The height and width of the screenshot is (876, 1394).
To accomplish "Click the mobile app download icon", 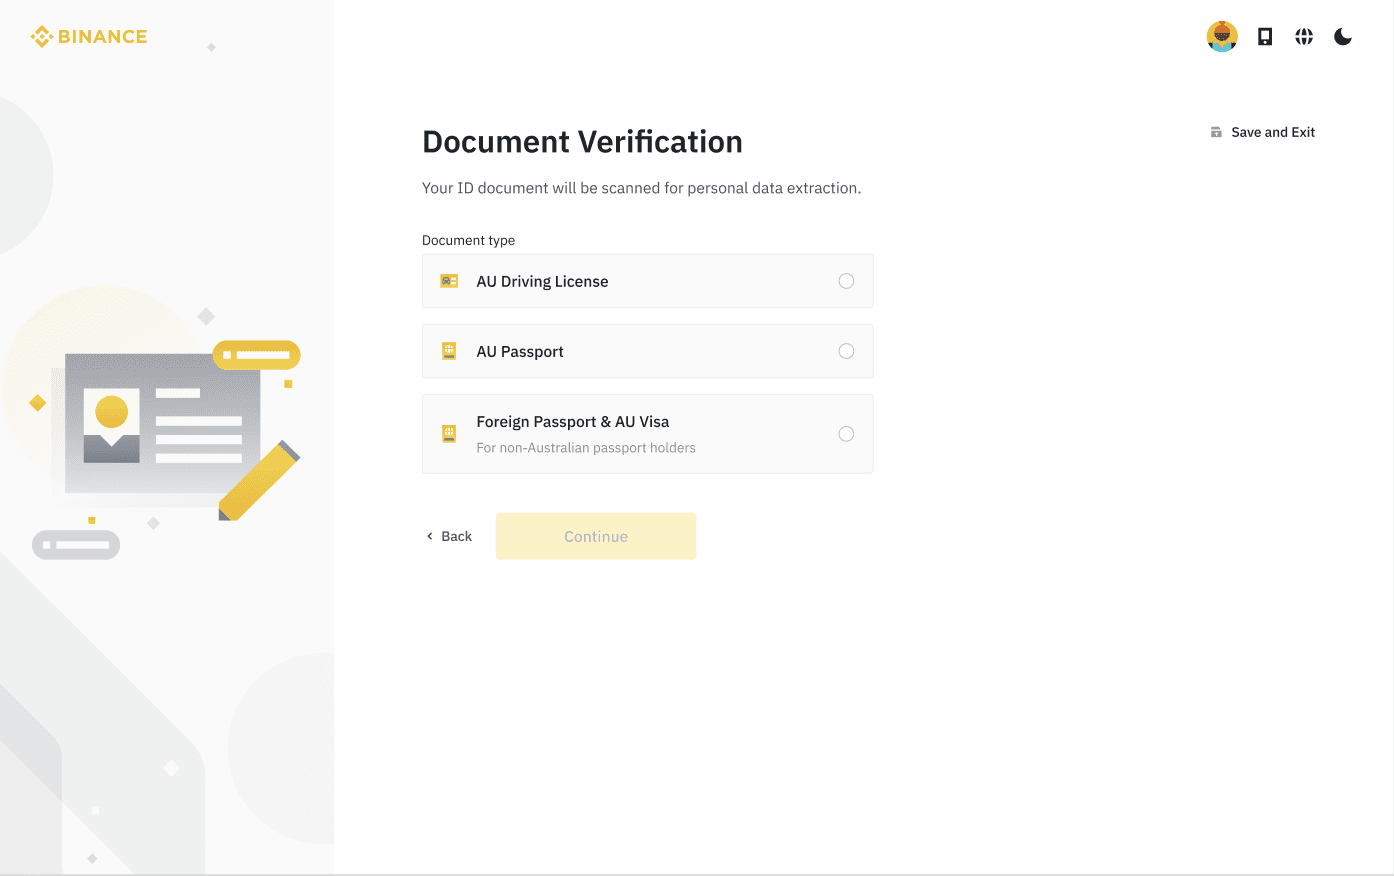I will 1265,37.
